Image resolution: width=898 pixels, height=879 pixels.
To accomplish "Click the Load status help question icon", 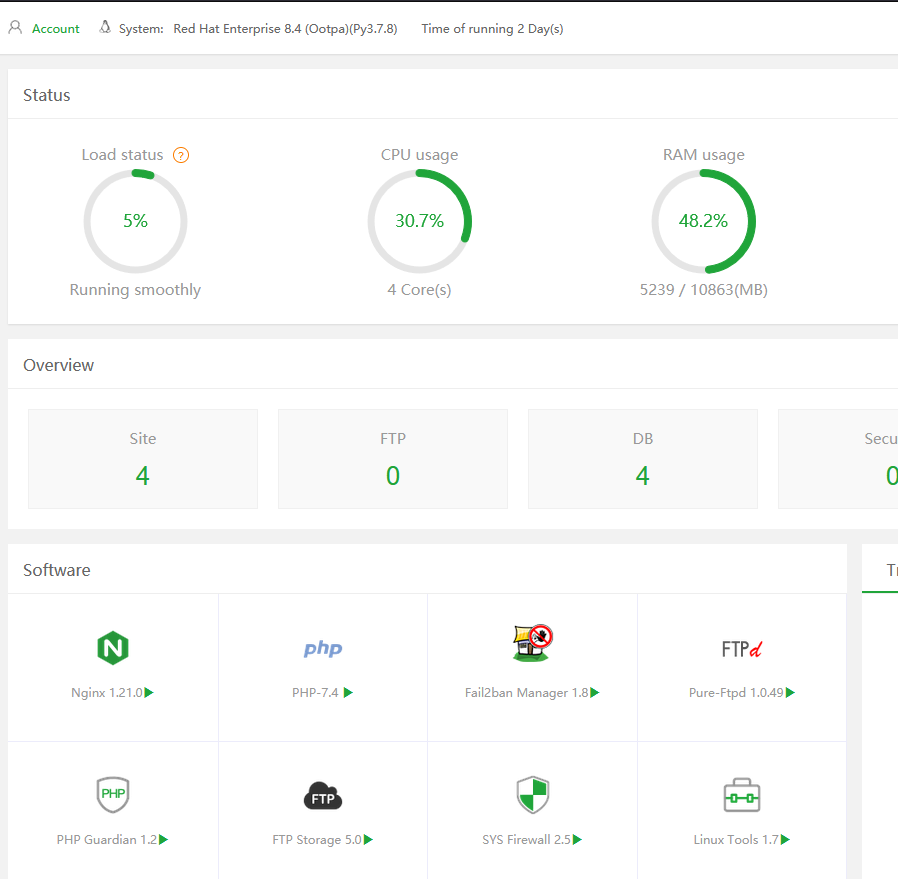I will (181, 155).
